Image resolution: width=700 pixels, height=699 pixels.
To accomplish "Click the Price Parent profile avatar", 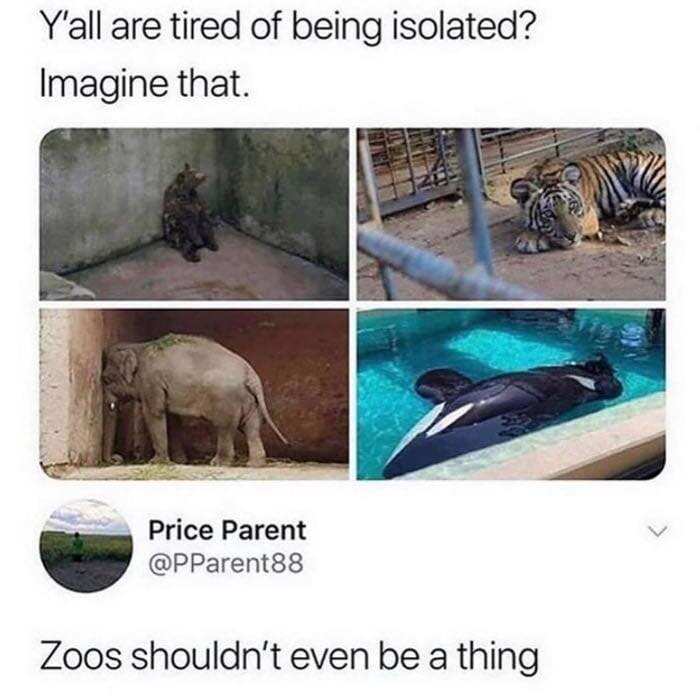I will click(x=86, y=546).
